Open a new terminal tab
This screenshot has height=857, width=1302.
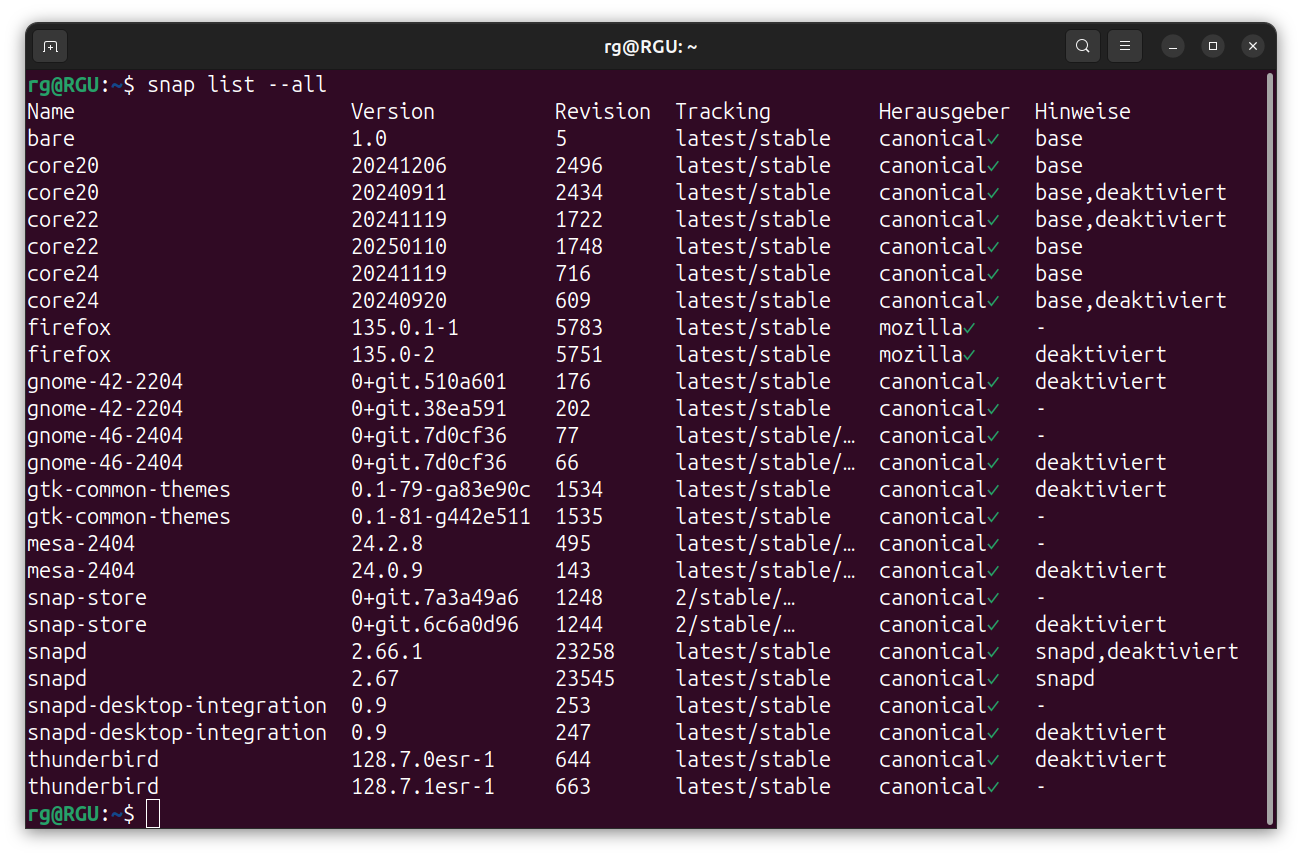coord(50,46)
